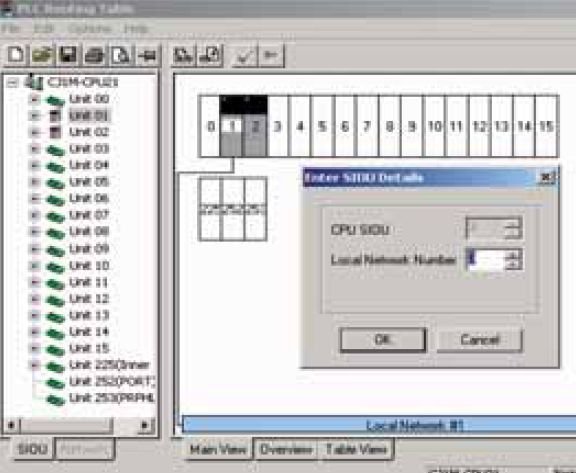Switch to the Main View tab
Screen dimensions: 576x473
click(x=217, y=449)
